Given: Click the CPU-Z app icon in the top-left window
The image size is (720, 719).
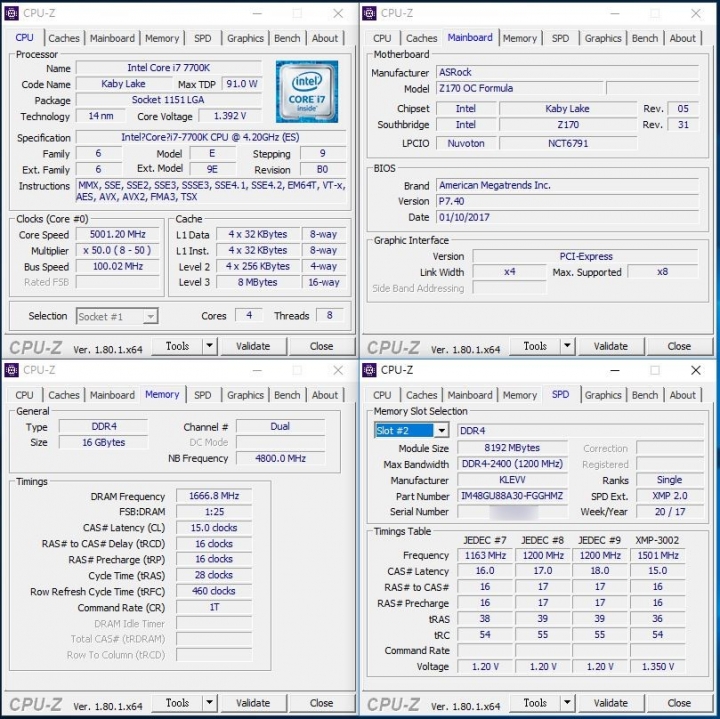Looking at the screenshot, I should click(x=11, y=13).
